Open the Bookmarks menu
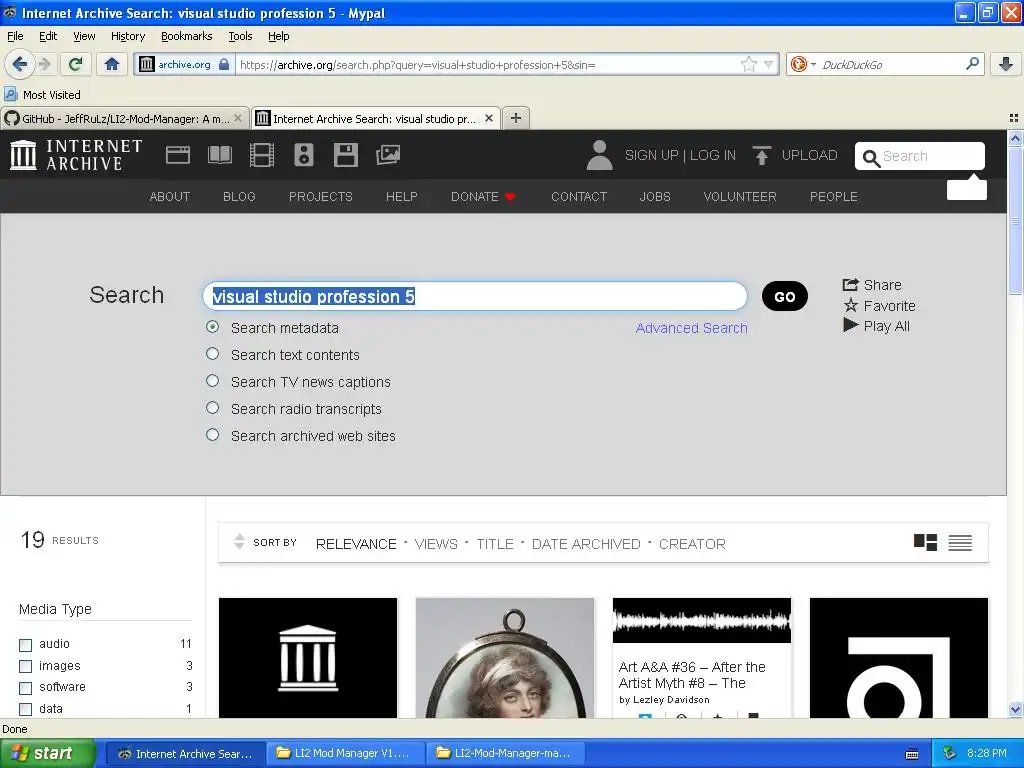1024x768 pixels. point(187,36)
